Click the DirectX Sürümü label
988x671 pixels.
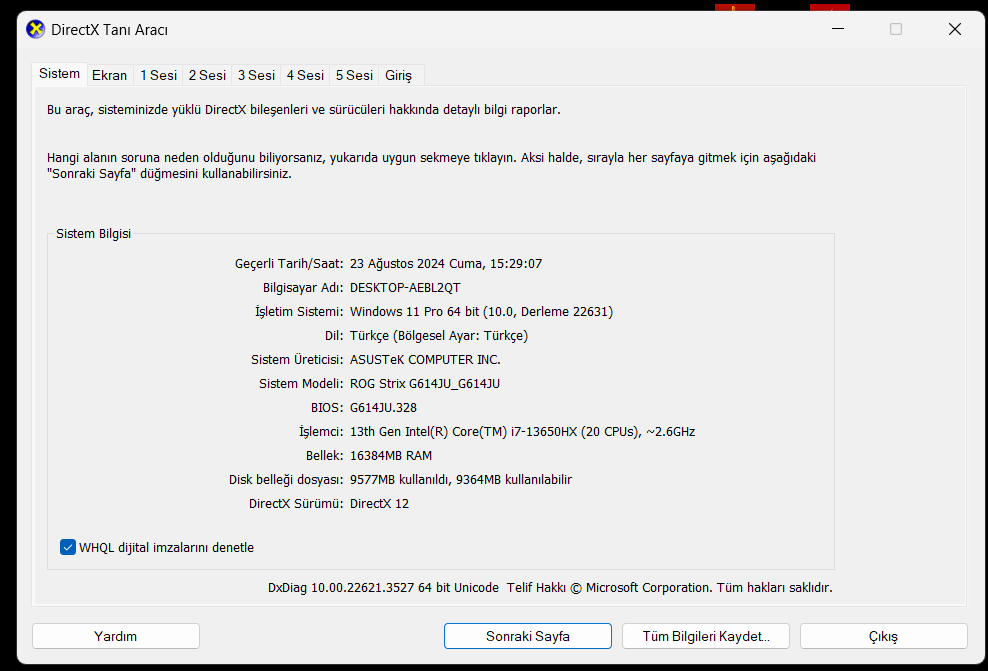coord(296,503)
